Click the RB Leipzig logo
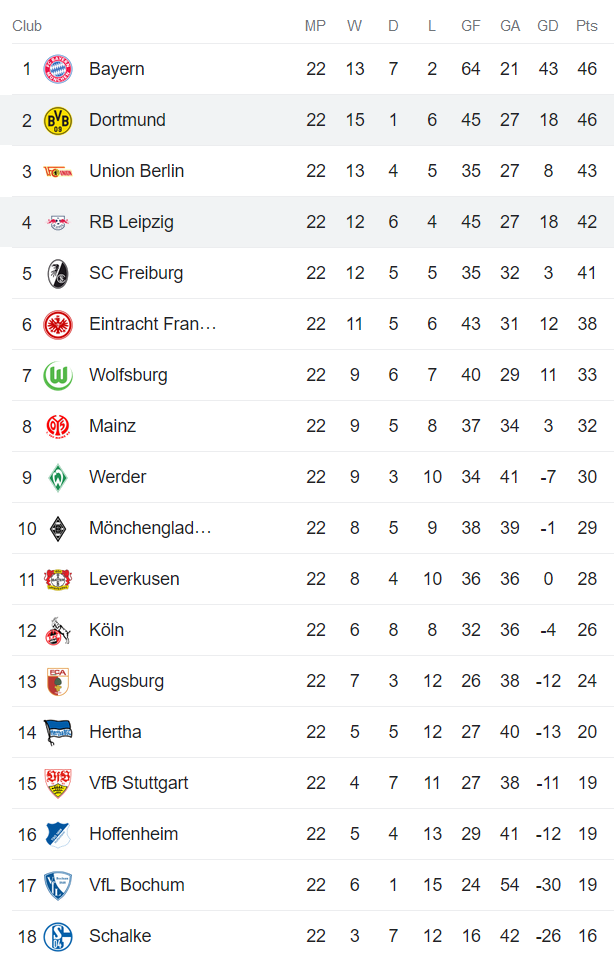 (x=58, y=222)
